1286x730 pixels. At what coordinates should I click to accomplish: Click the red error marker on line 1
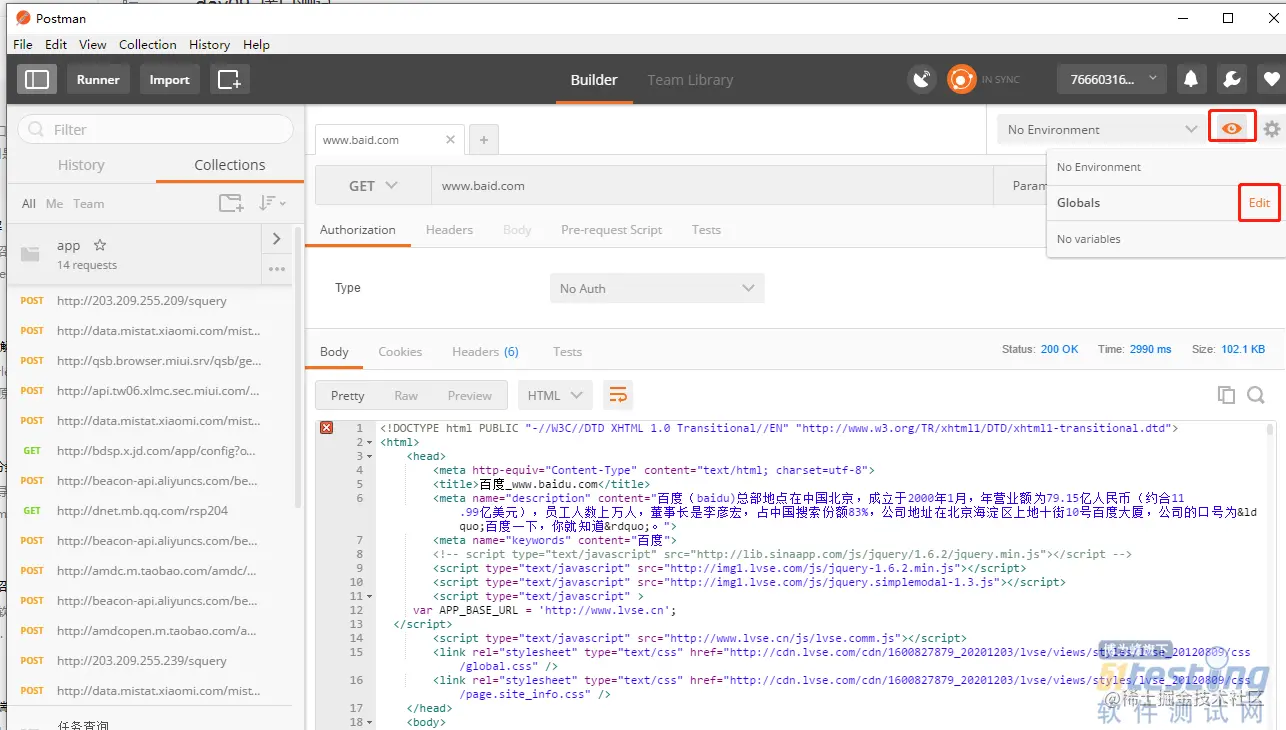click(326, 428)
